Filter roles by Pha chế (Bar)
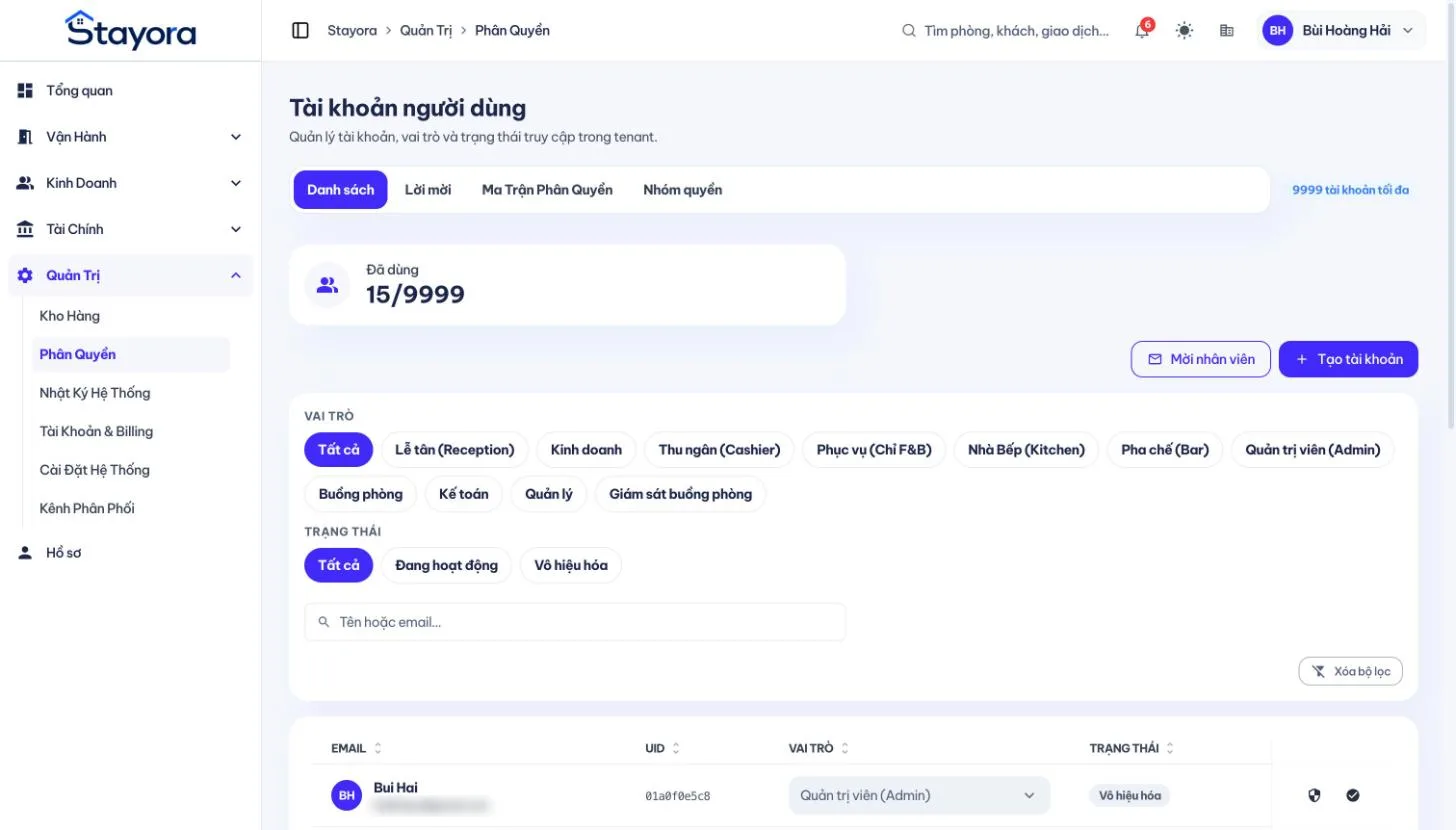This screenshot has width=1456, height=830. tap(1165, 450)
